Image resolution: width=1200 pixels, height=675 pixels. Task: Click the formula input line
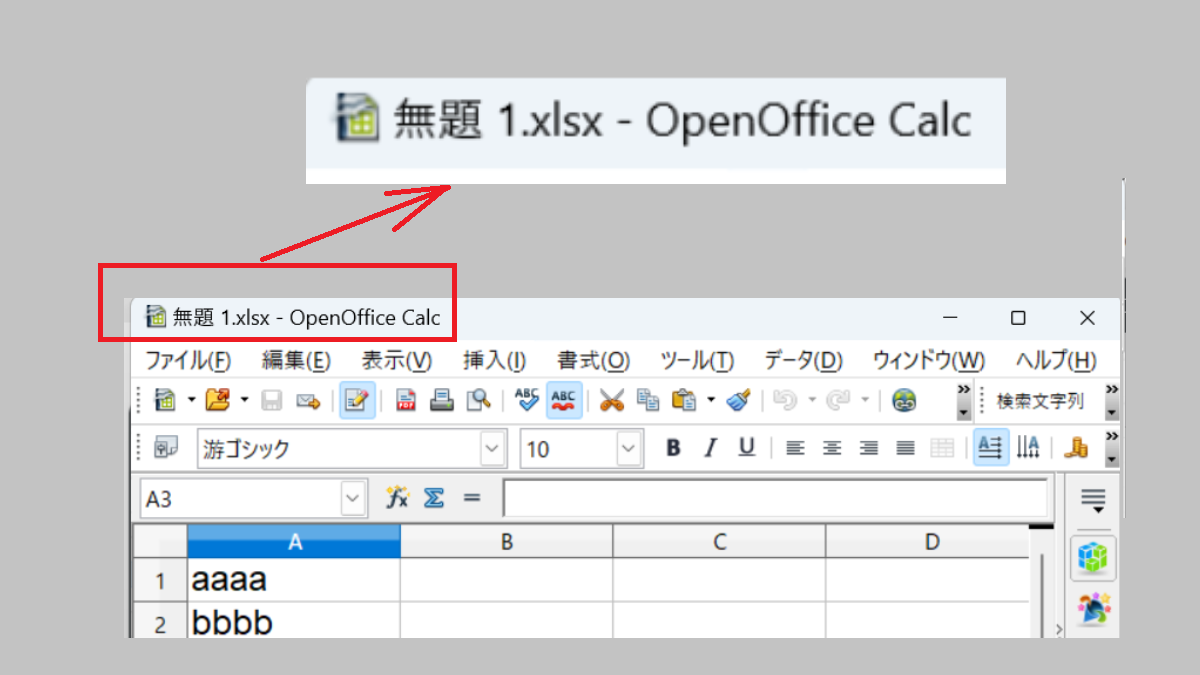tap(775, 498)
